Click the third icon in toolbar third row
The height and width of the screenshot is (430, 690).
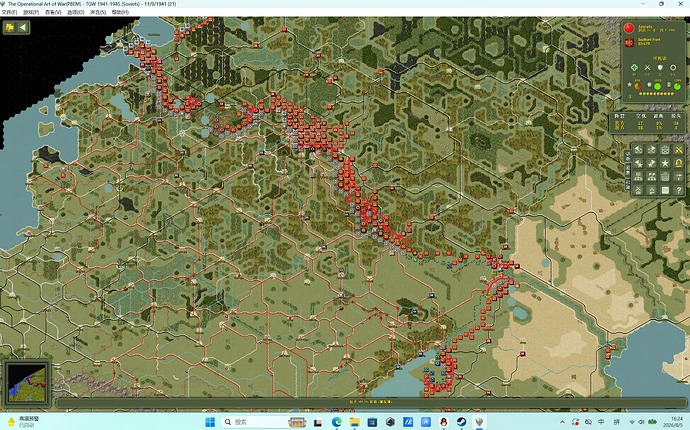(x=665, y=176)
